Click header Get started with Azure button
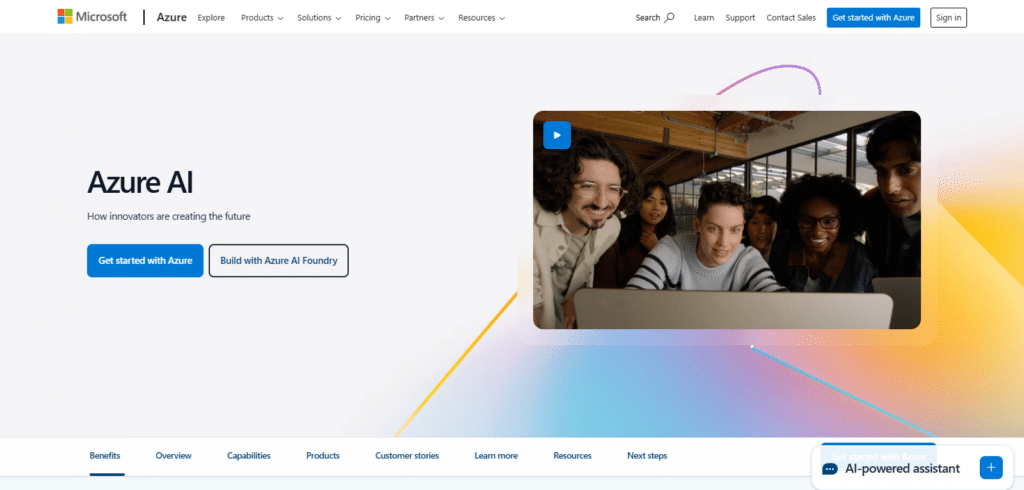Screen dimensions: 1024x490 point(873,18)
